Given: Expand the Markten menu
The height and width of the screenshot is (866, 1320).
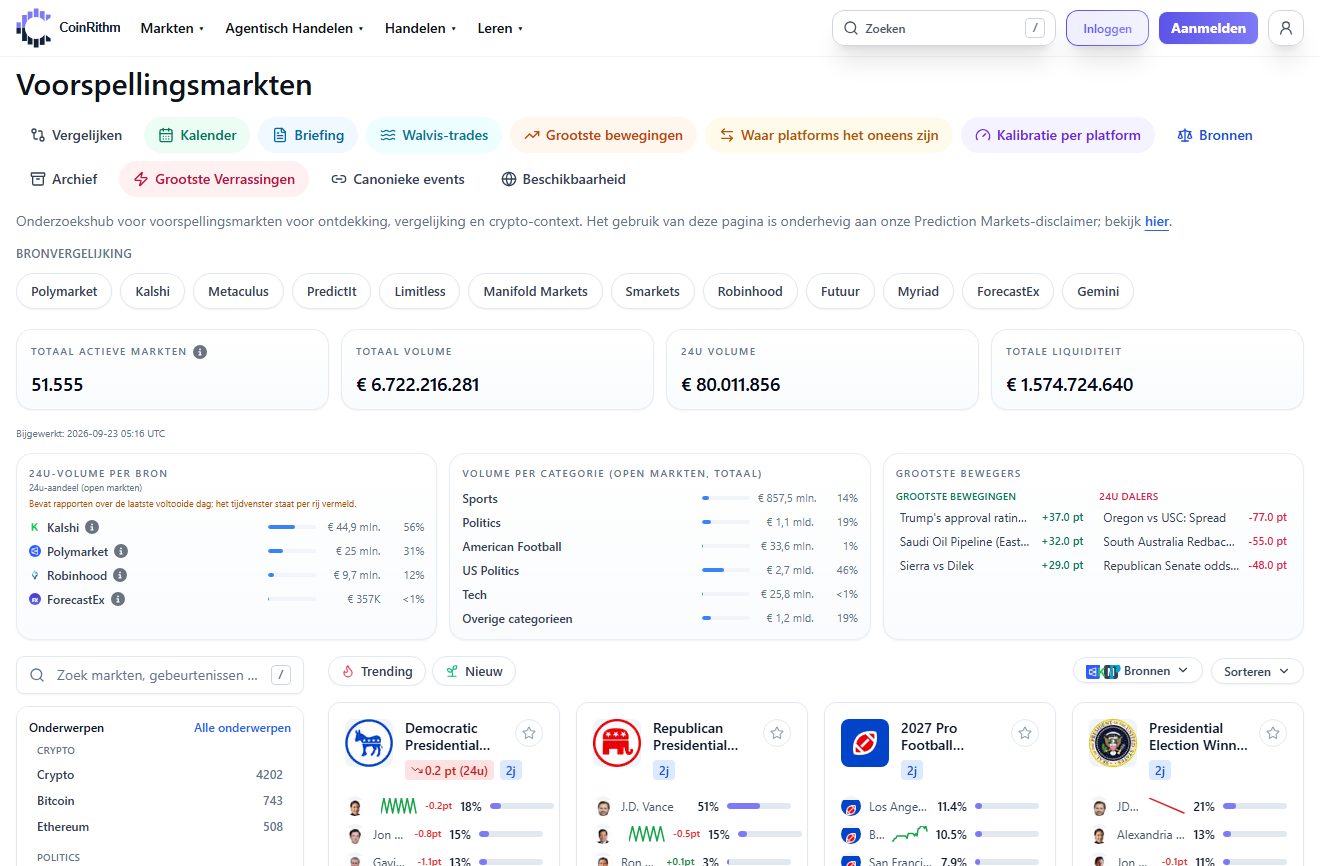Looking at the screenshot, I should click(172, 28).
